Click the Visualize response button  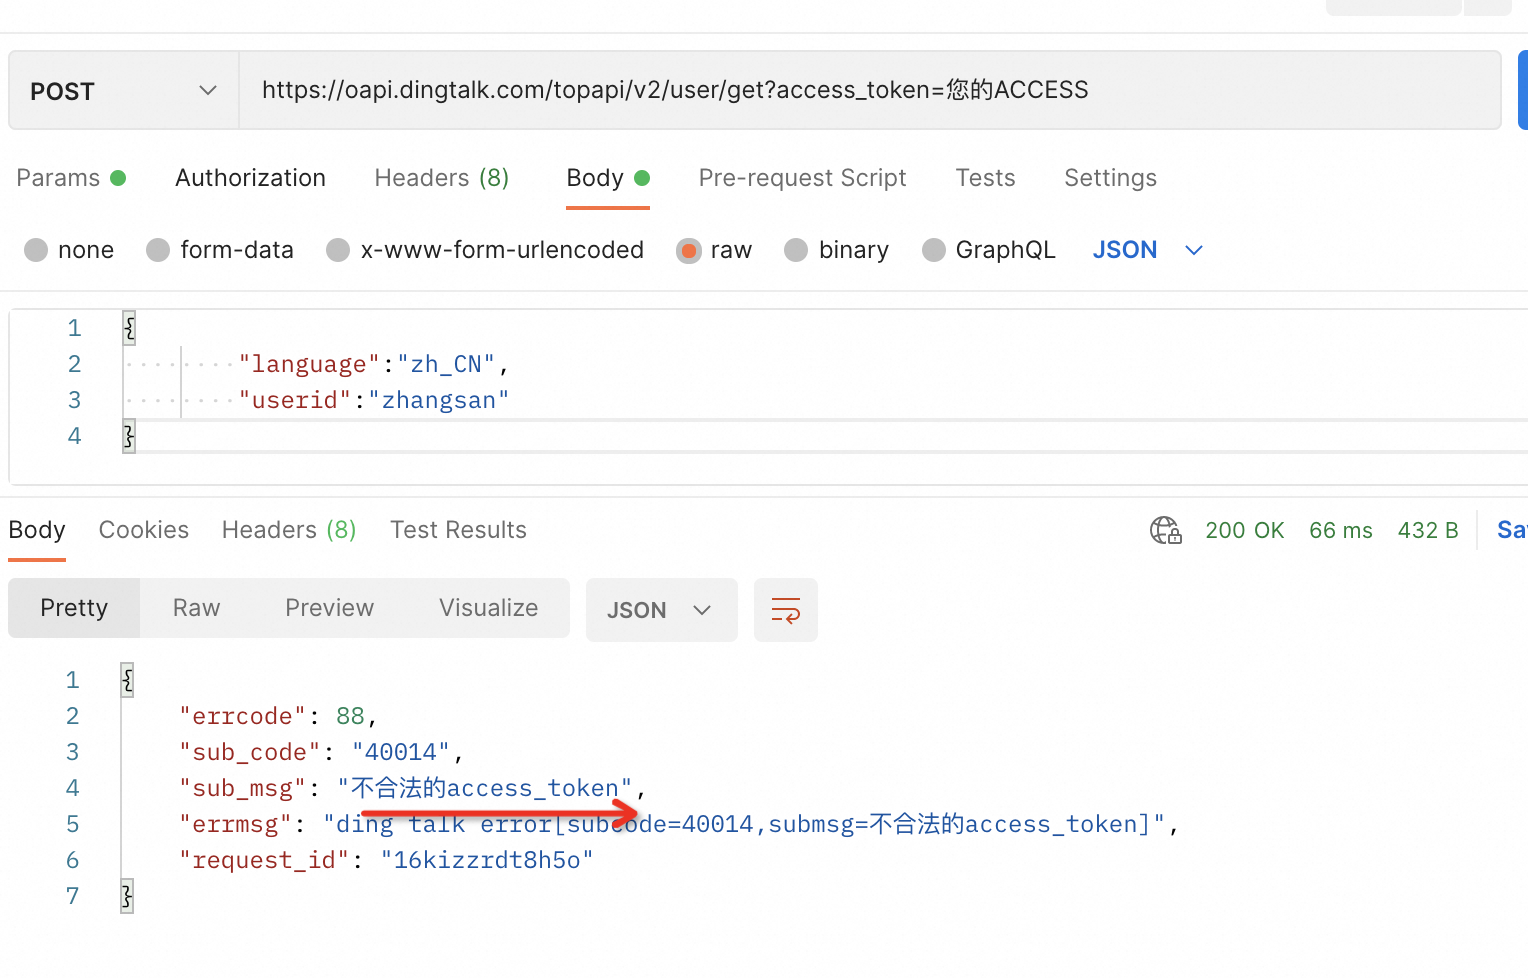coord(488,608)
